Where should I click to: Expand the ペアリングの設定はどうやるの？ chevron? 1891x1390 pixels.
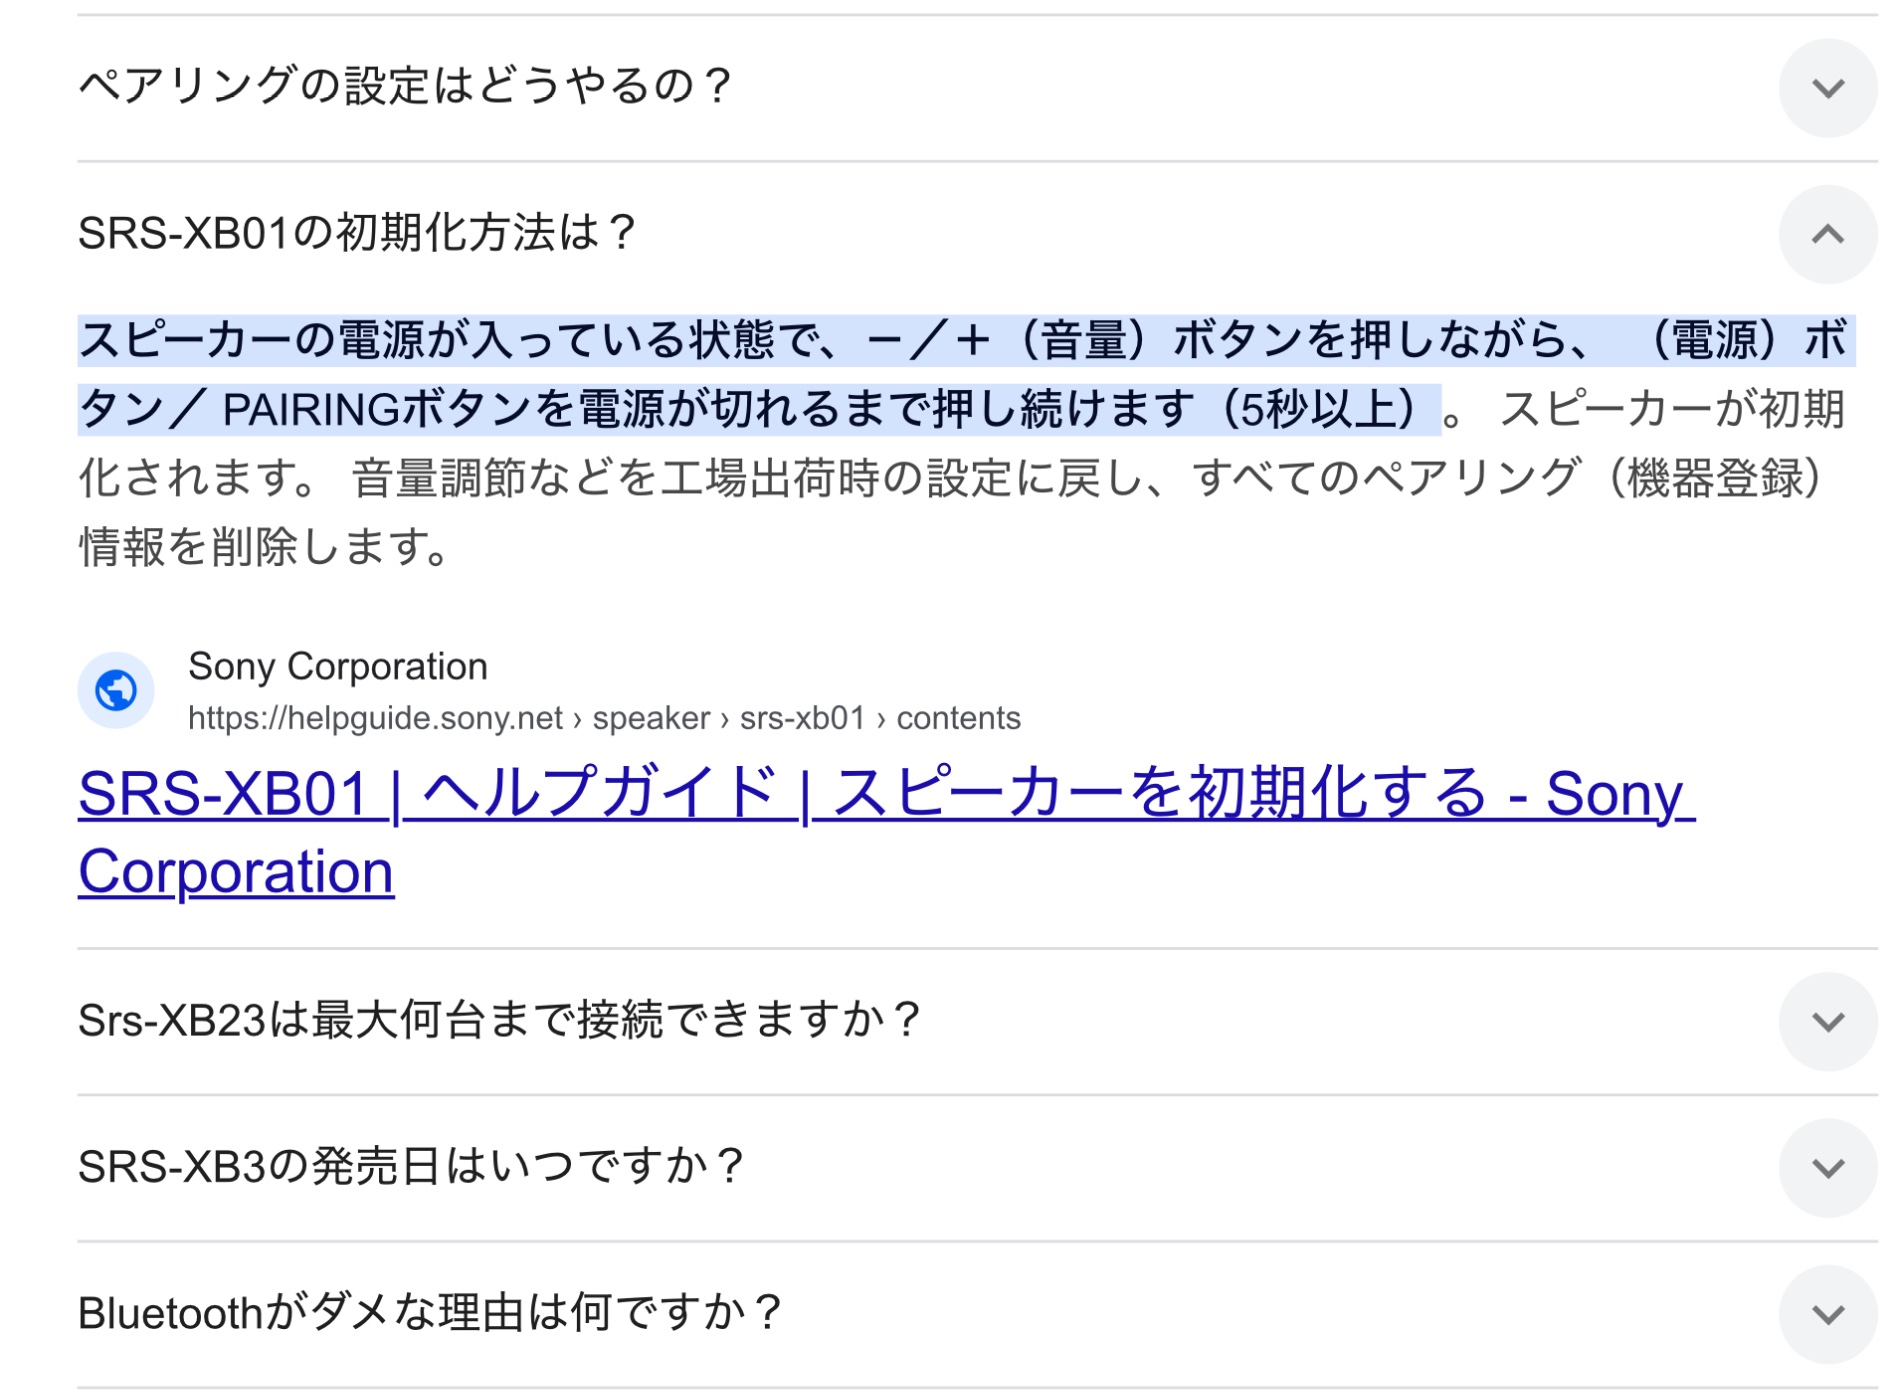pos(1826,88)
